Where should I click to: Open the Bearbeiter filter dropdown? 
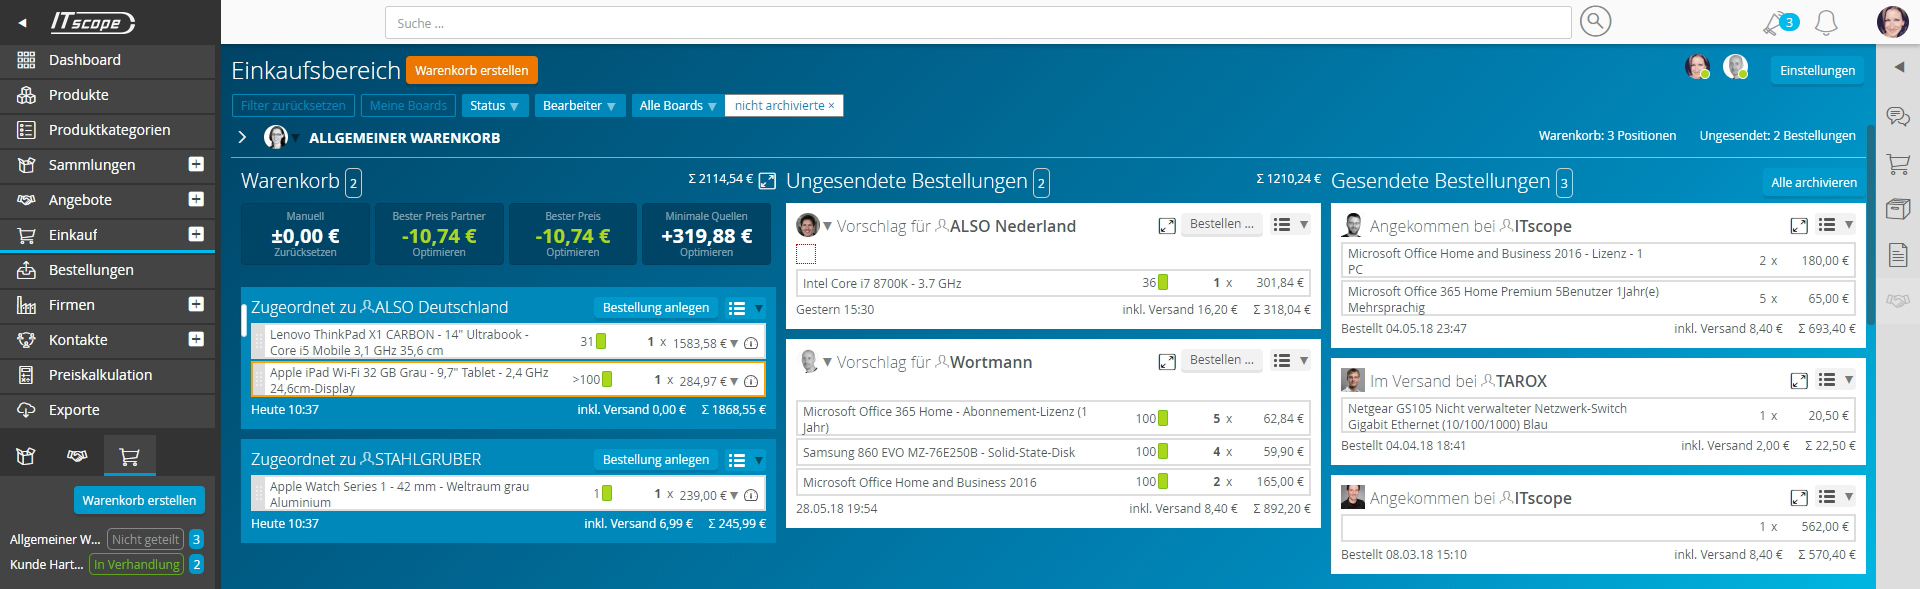tap(579, 106)
